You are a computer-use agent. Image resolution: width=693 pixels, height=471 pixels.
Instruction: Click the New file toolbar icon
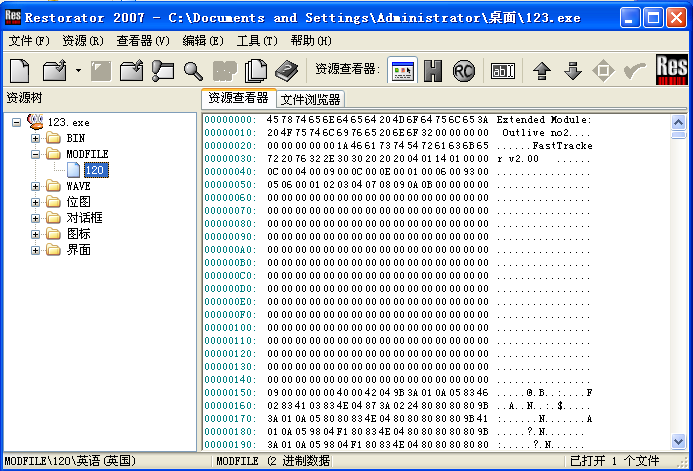point(20,70)
